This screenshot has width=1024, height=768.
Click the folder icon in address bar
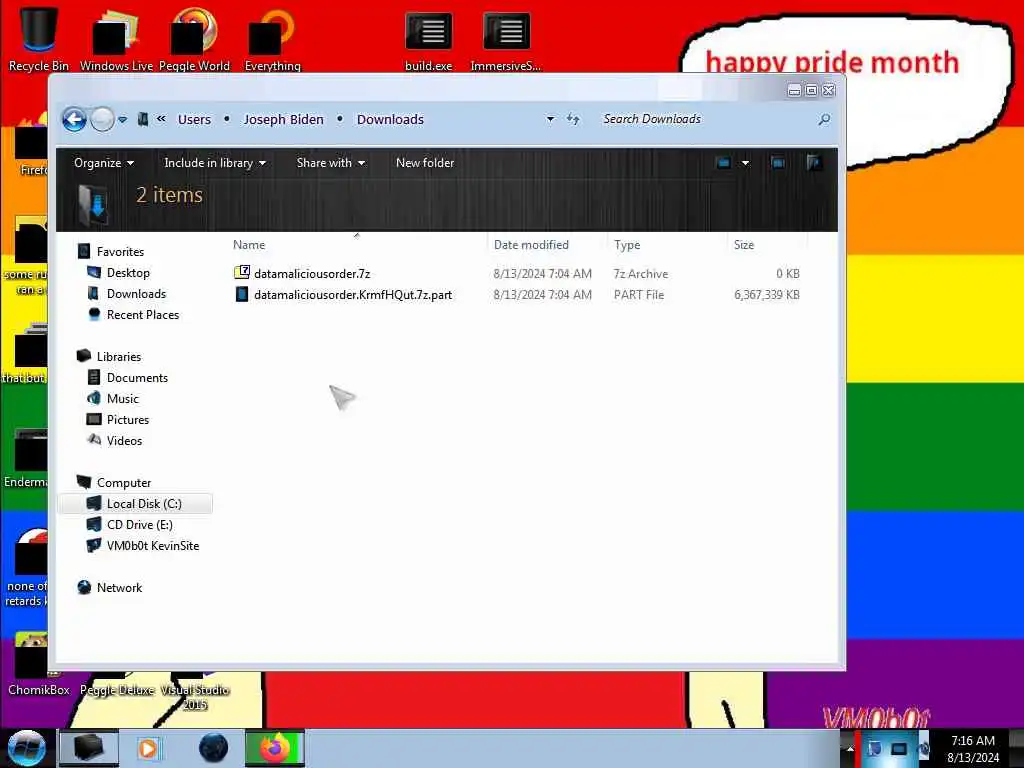[x=143, y=120]
